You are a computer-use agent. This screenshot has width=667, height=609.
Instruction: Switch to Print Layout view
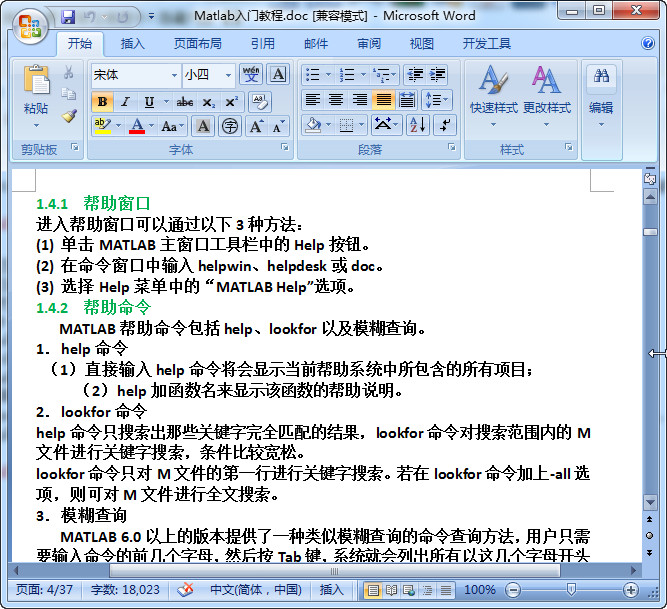click(373, 590)
